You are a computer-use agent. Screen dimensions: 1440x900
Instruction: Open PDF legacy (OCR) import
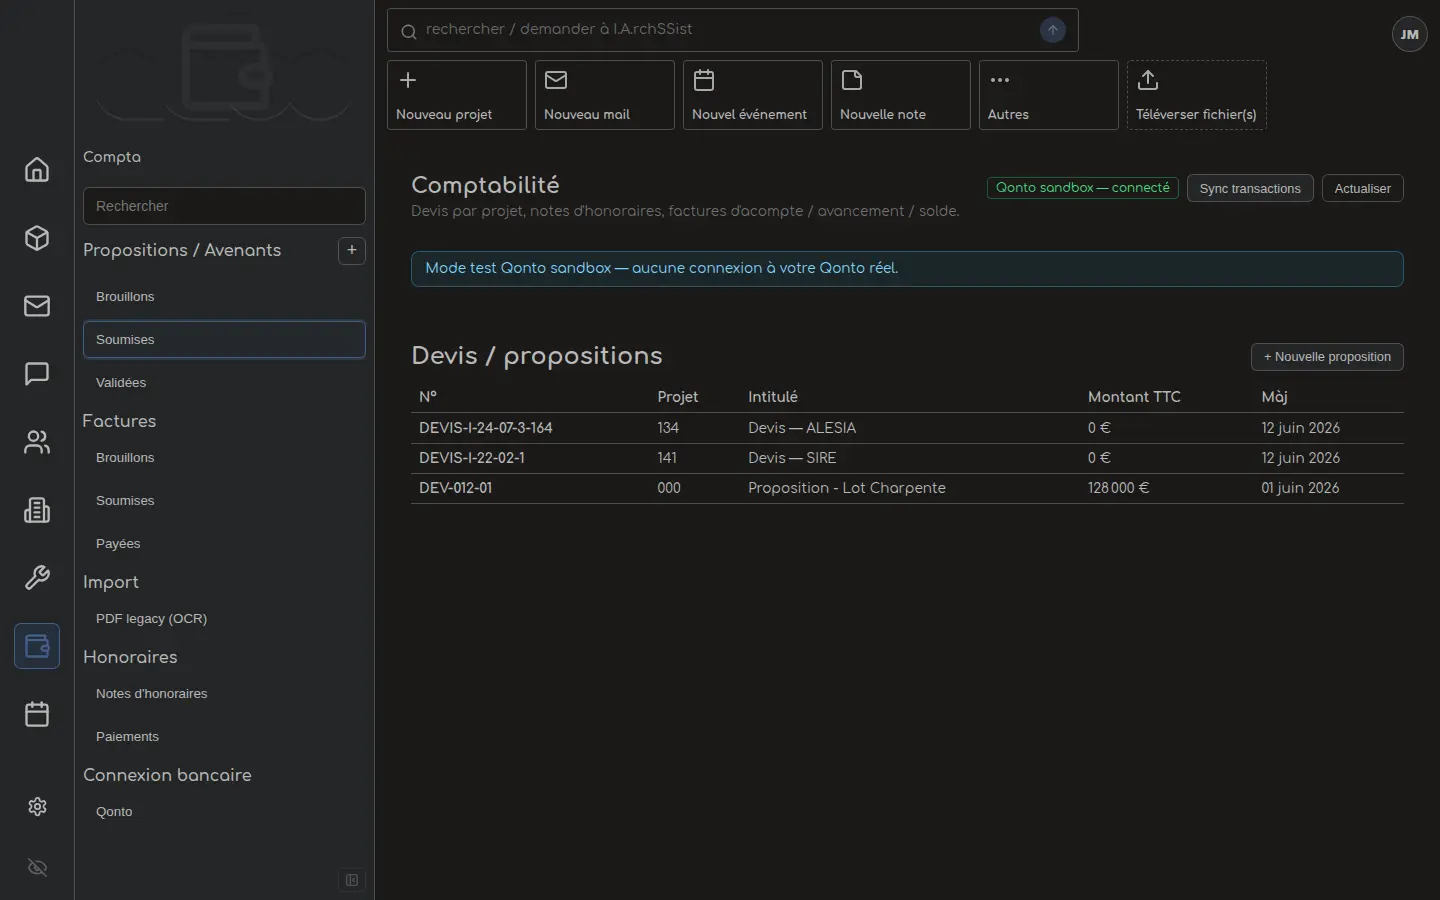click(x=224, y=619)
